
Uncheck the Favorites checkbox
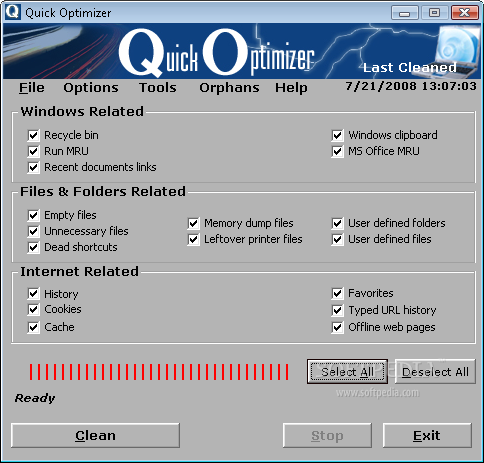(337, 293)
